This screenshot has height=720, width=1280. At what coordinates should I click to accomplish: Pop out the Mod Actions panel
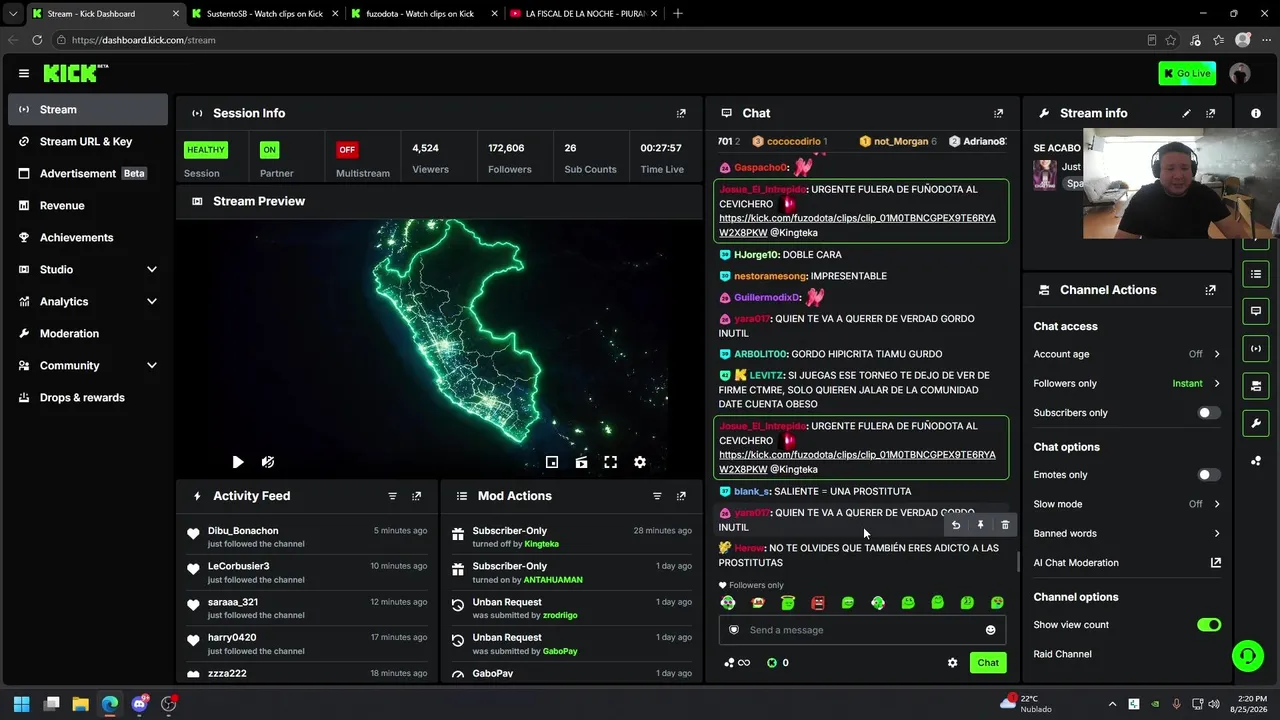[x=681, y=496]
